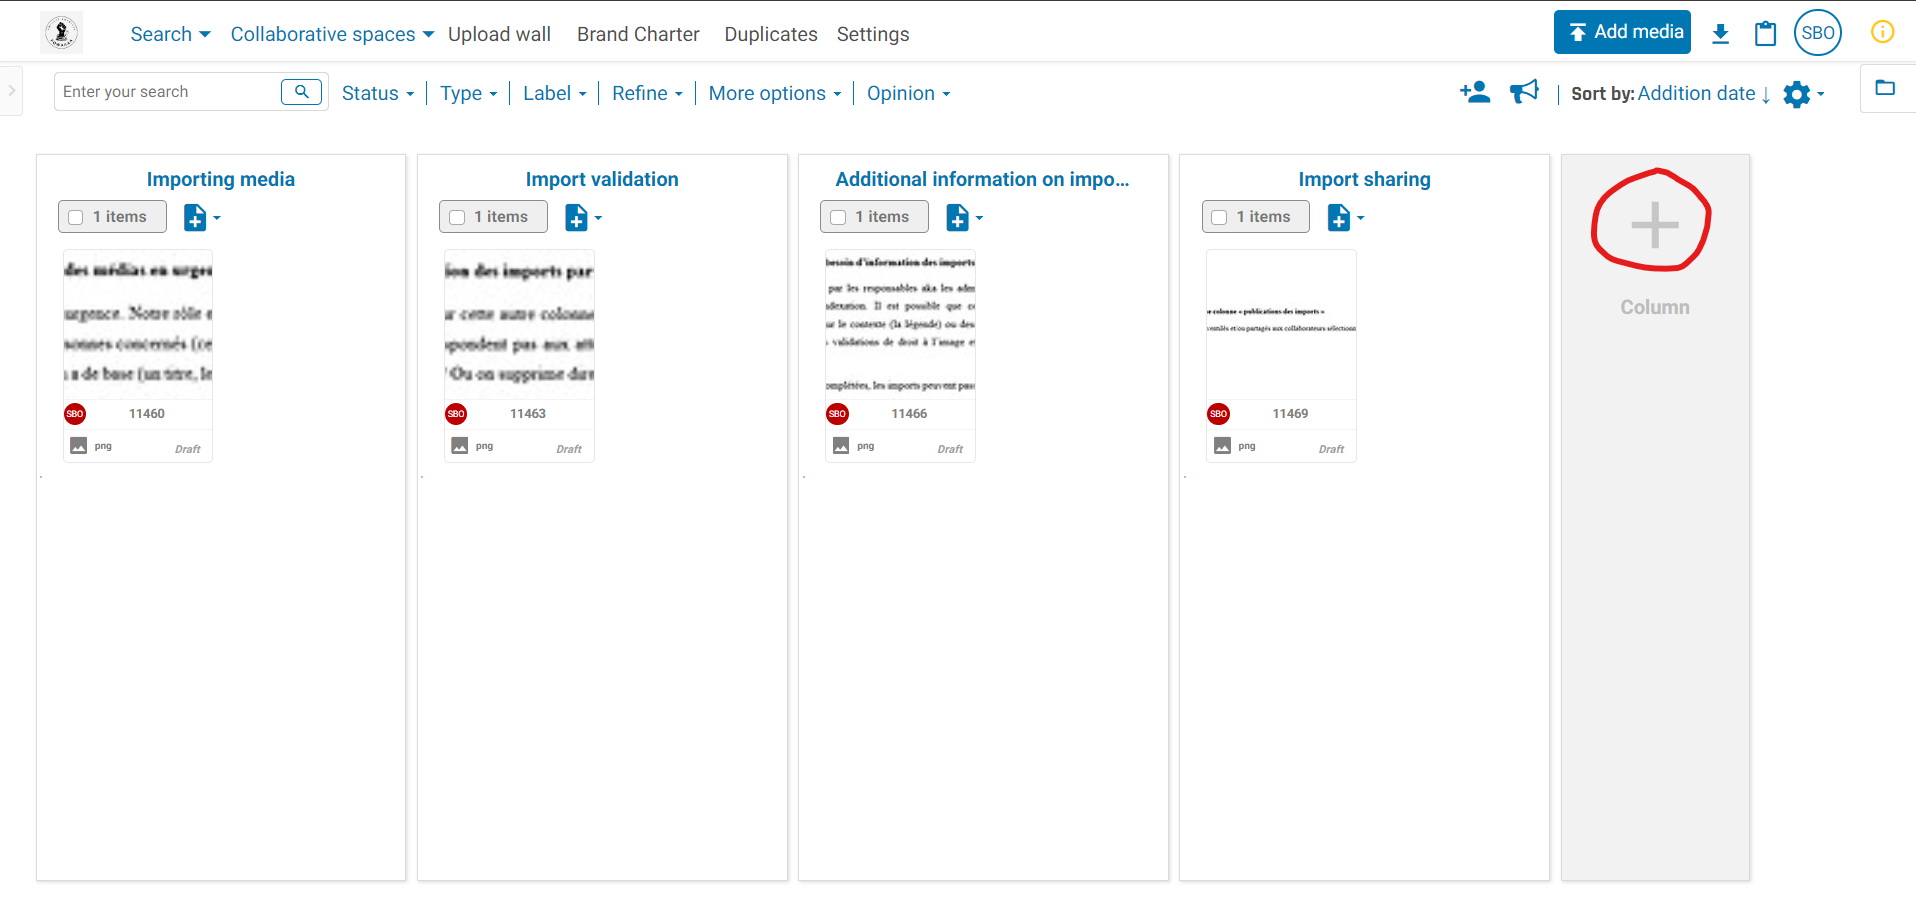
Task: Tick the Import validation items checkbox
Action: [x=457, y=217]
